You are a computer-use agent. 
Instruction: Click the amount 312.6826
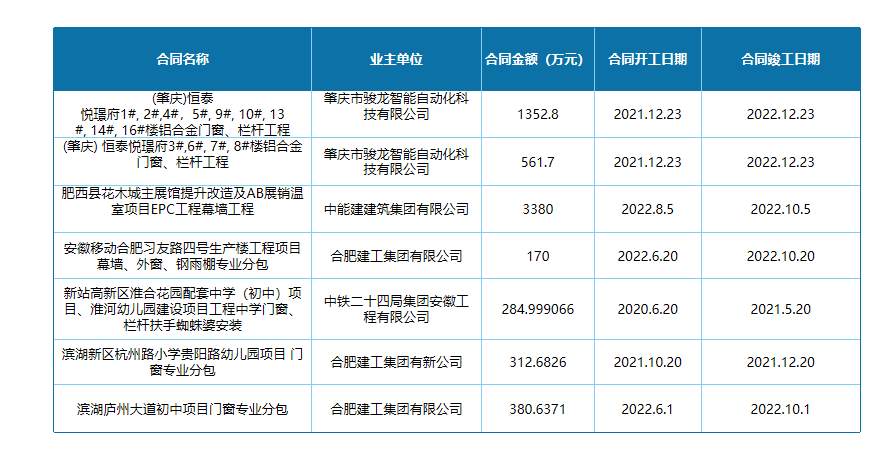coord(537,362)
